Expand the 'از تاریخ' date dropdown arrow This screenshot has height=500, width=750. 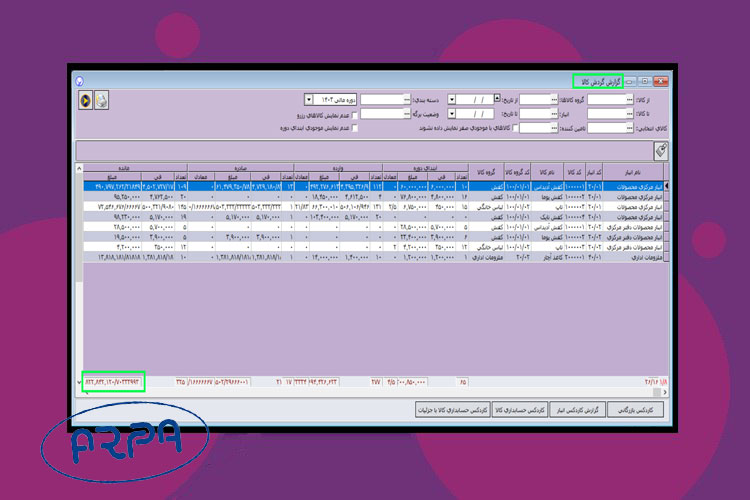[x=453, y=100]
